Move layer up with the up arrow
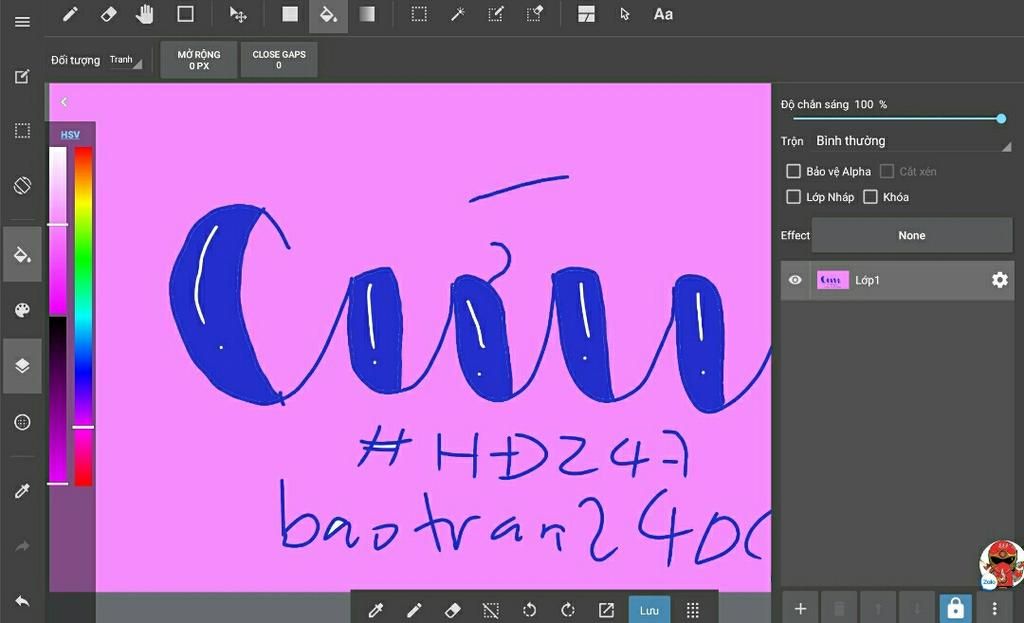This screenshot has width=1024, height=623. pos(878,609)
